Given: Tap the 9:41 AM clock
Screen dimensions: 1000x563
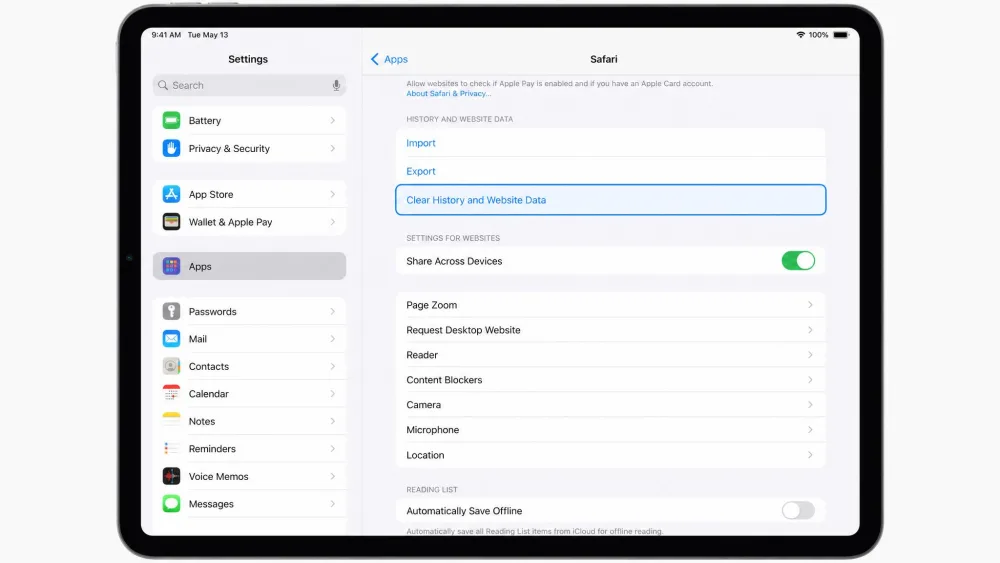Looking at the screenshot, I should [x=166, y=35].
